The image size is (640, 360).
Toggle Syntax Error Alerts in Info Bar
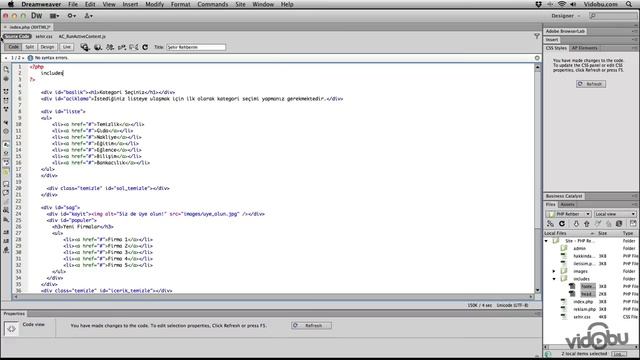click(x=6, y=171)
